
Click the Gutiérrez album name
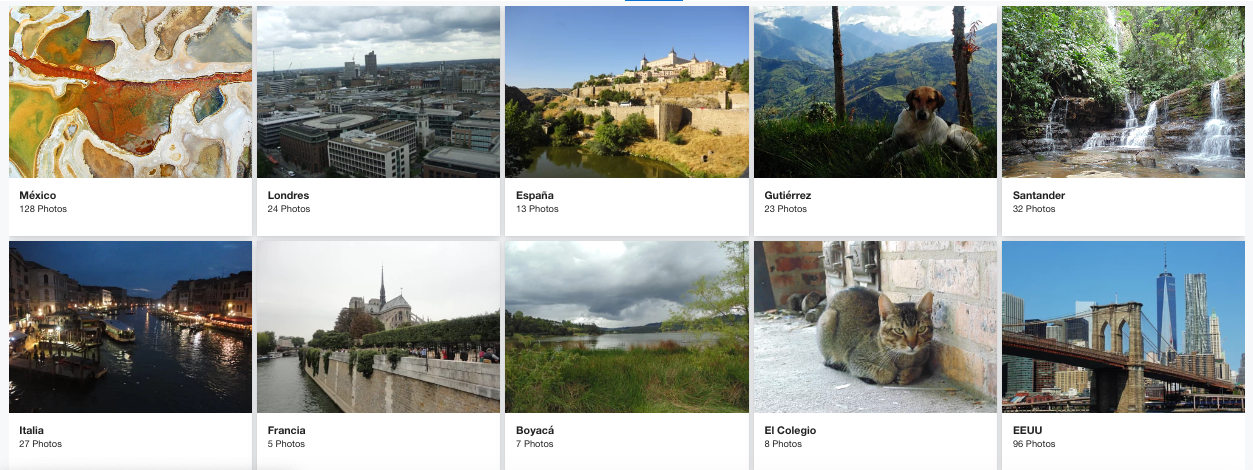pos(788,195)
